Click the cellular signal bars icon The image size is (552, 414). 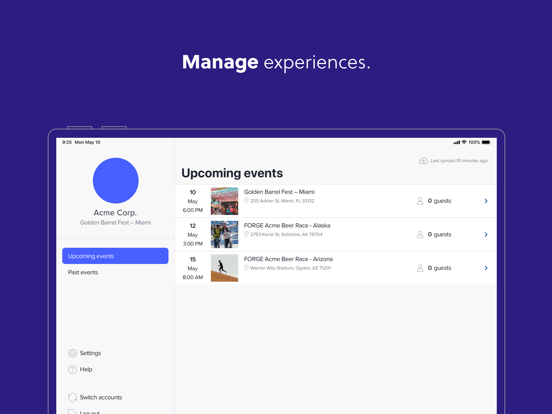(457, 142)
